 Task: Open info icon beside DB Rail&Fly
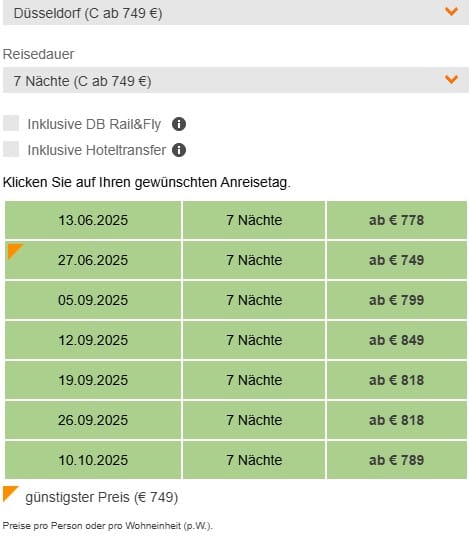tap(178, 124)
